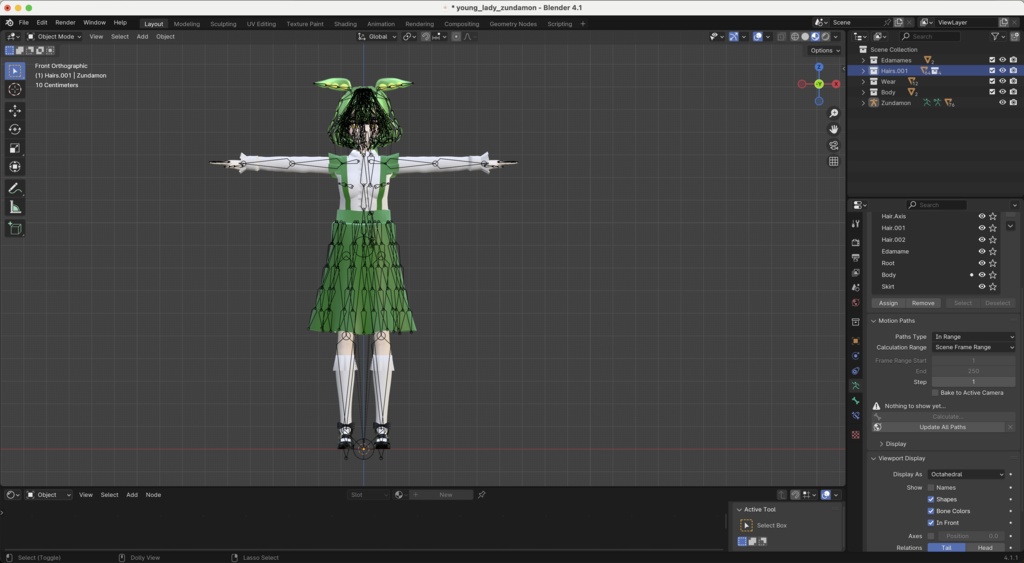Switch to rendered viewport shading
1024x563 pixels.
click(826, 37)
